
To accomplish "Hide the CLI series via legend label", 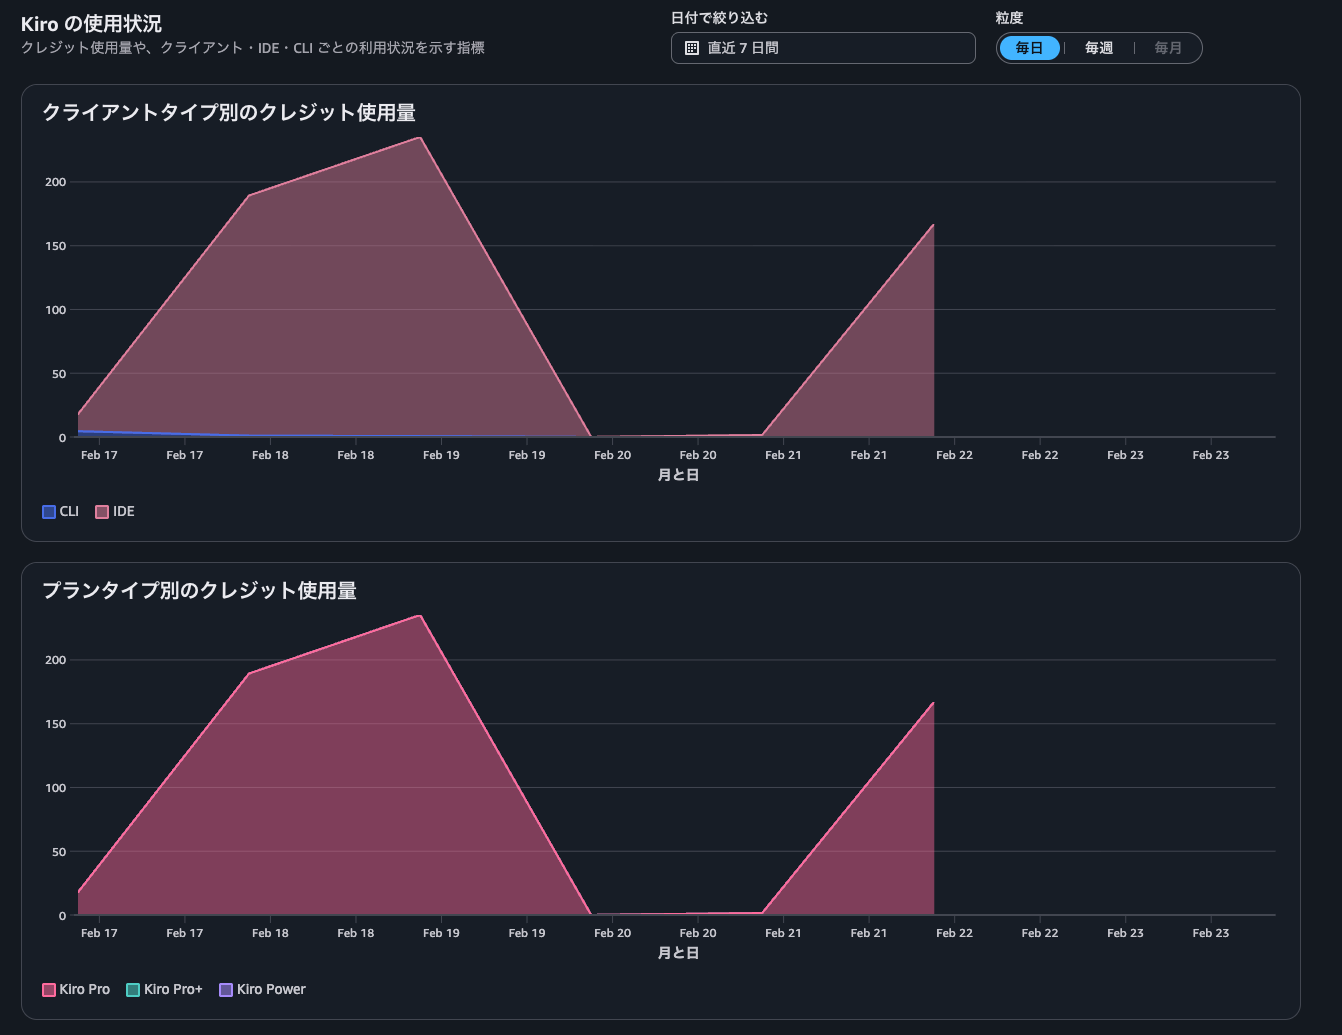I will point(69,511).
